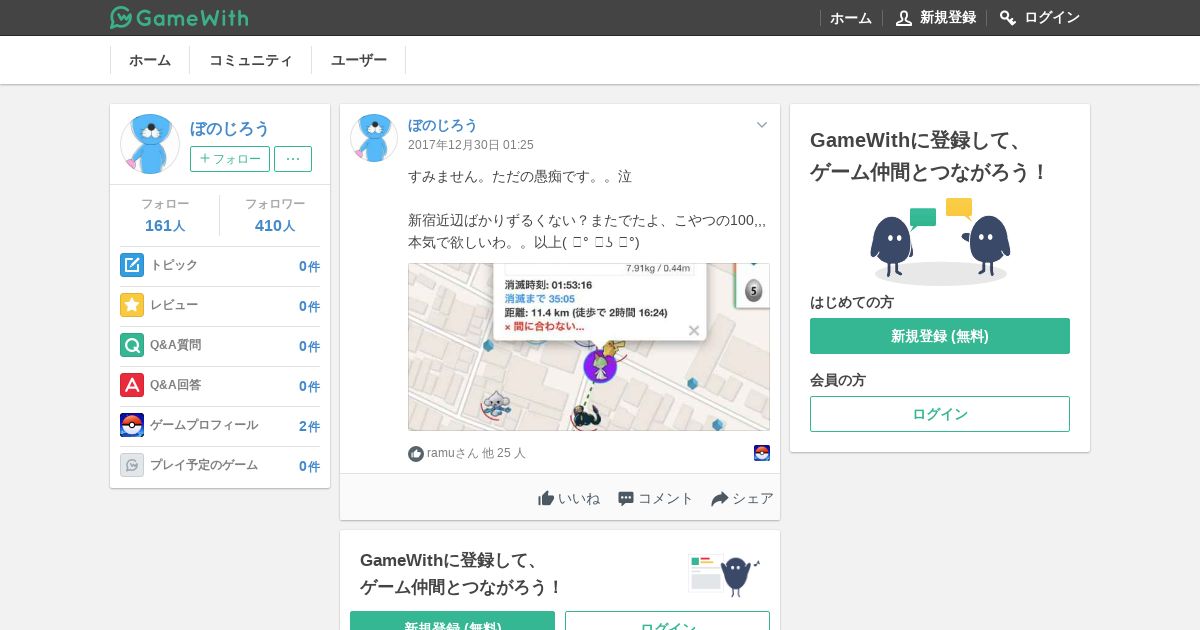Screen dimensions: 1200x630
Task: View likers ramuさん 他 25 人
Action: coord(476,453)
